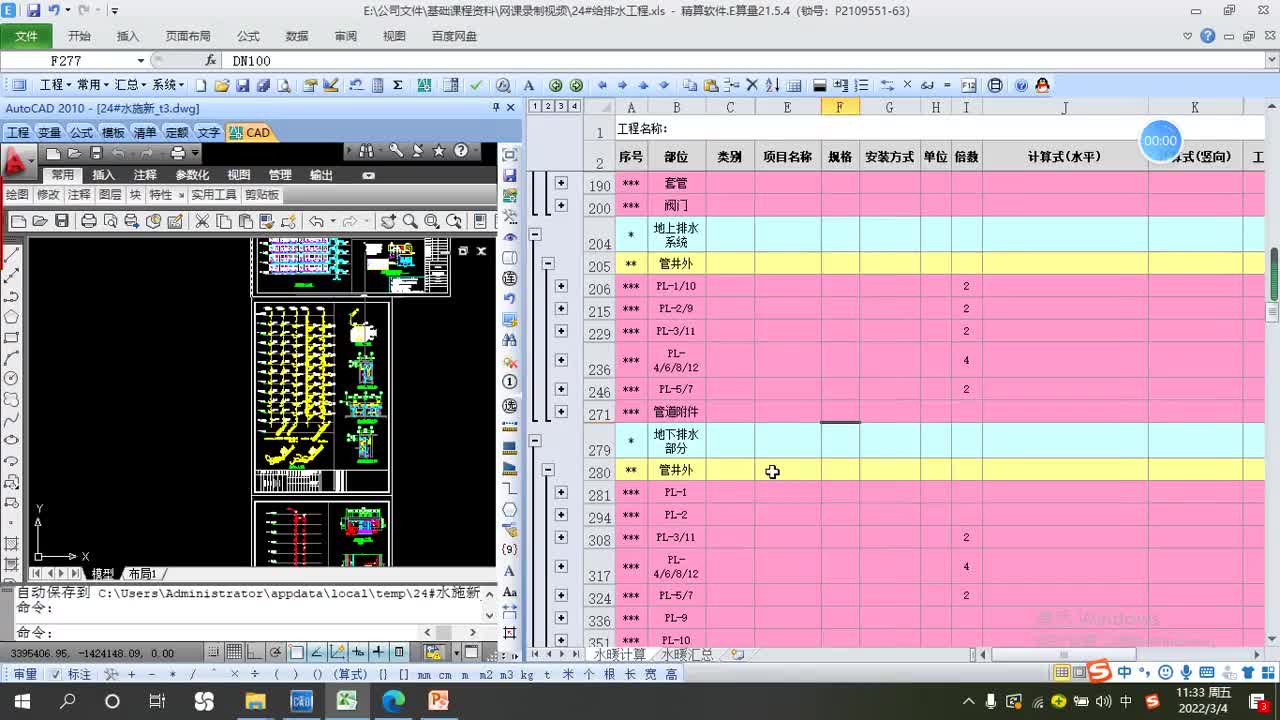Image resolution: width=1280 pixels, height=720 pixels.
Task: Click the blue right arrow toolbar icon
Action: tap(622, 85)
